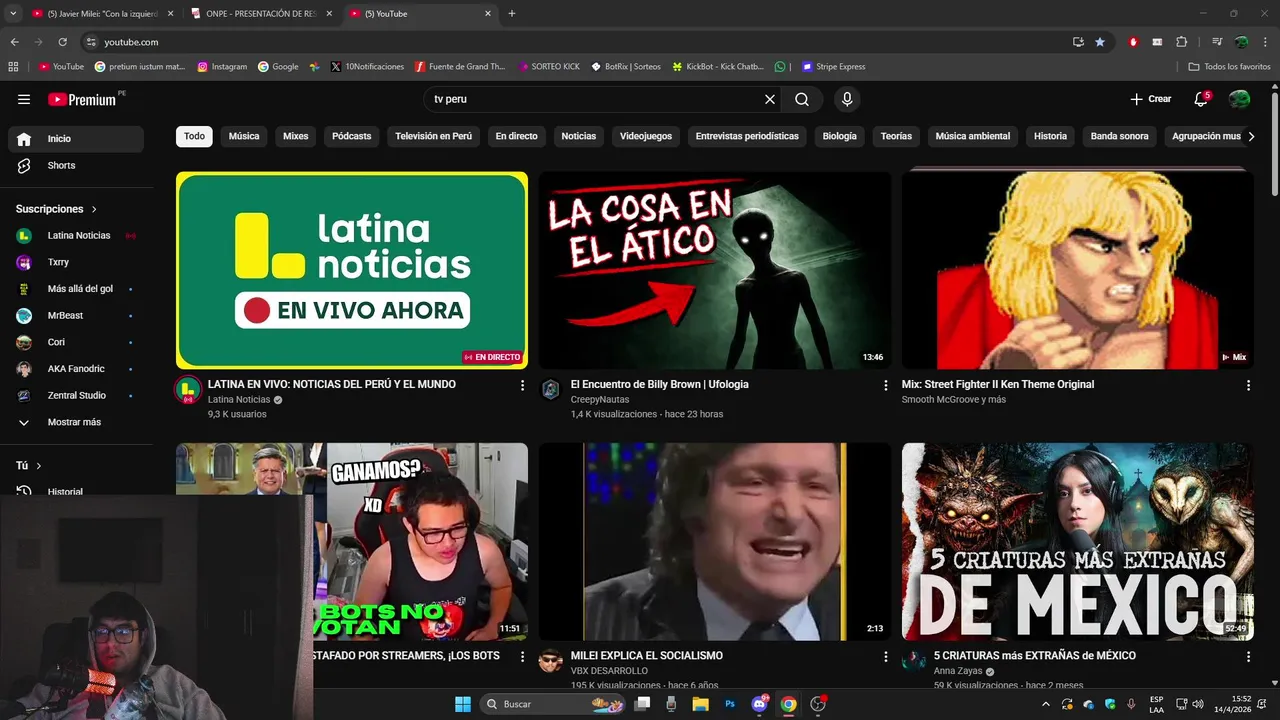Open the Chrome tab search dropdown

click(x=13, y=14)
